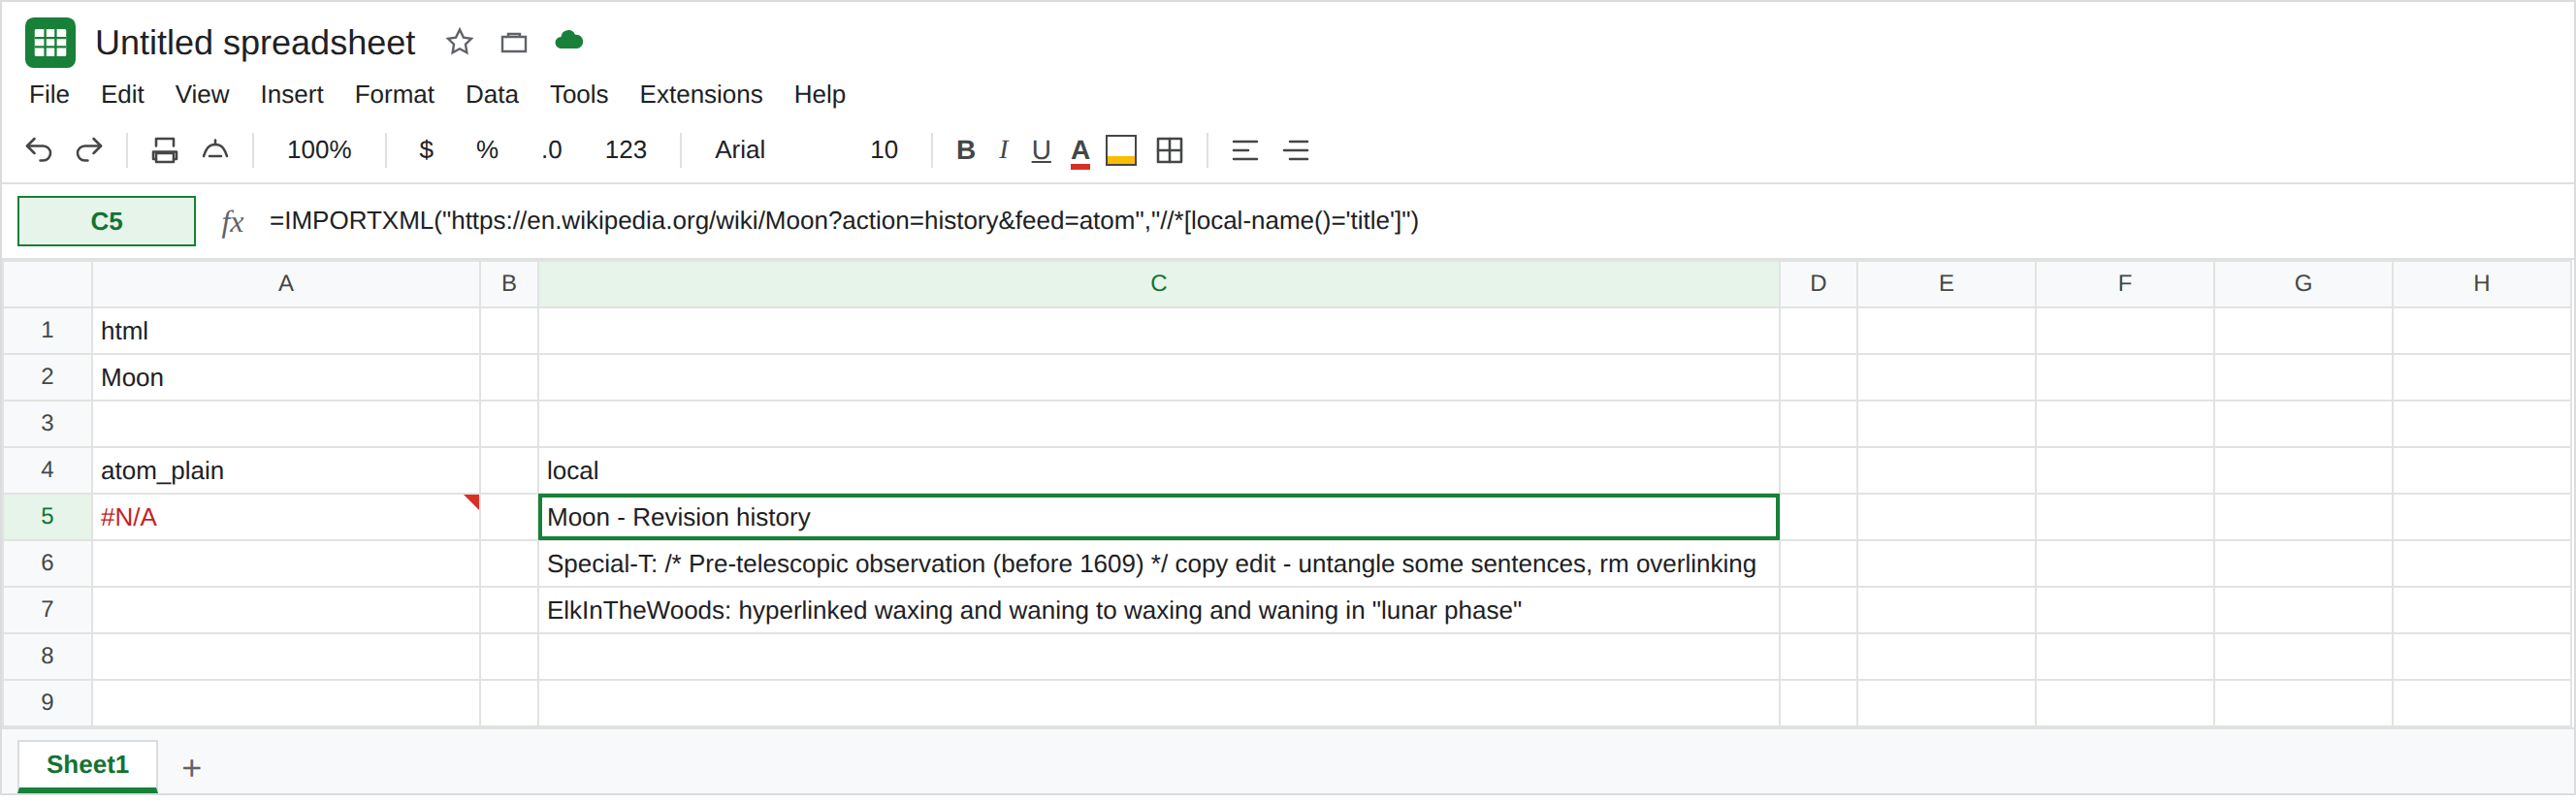This screenshot has width=2576, height=803.
Task: Click the Undo arrow
Action: coord(39,150)
